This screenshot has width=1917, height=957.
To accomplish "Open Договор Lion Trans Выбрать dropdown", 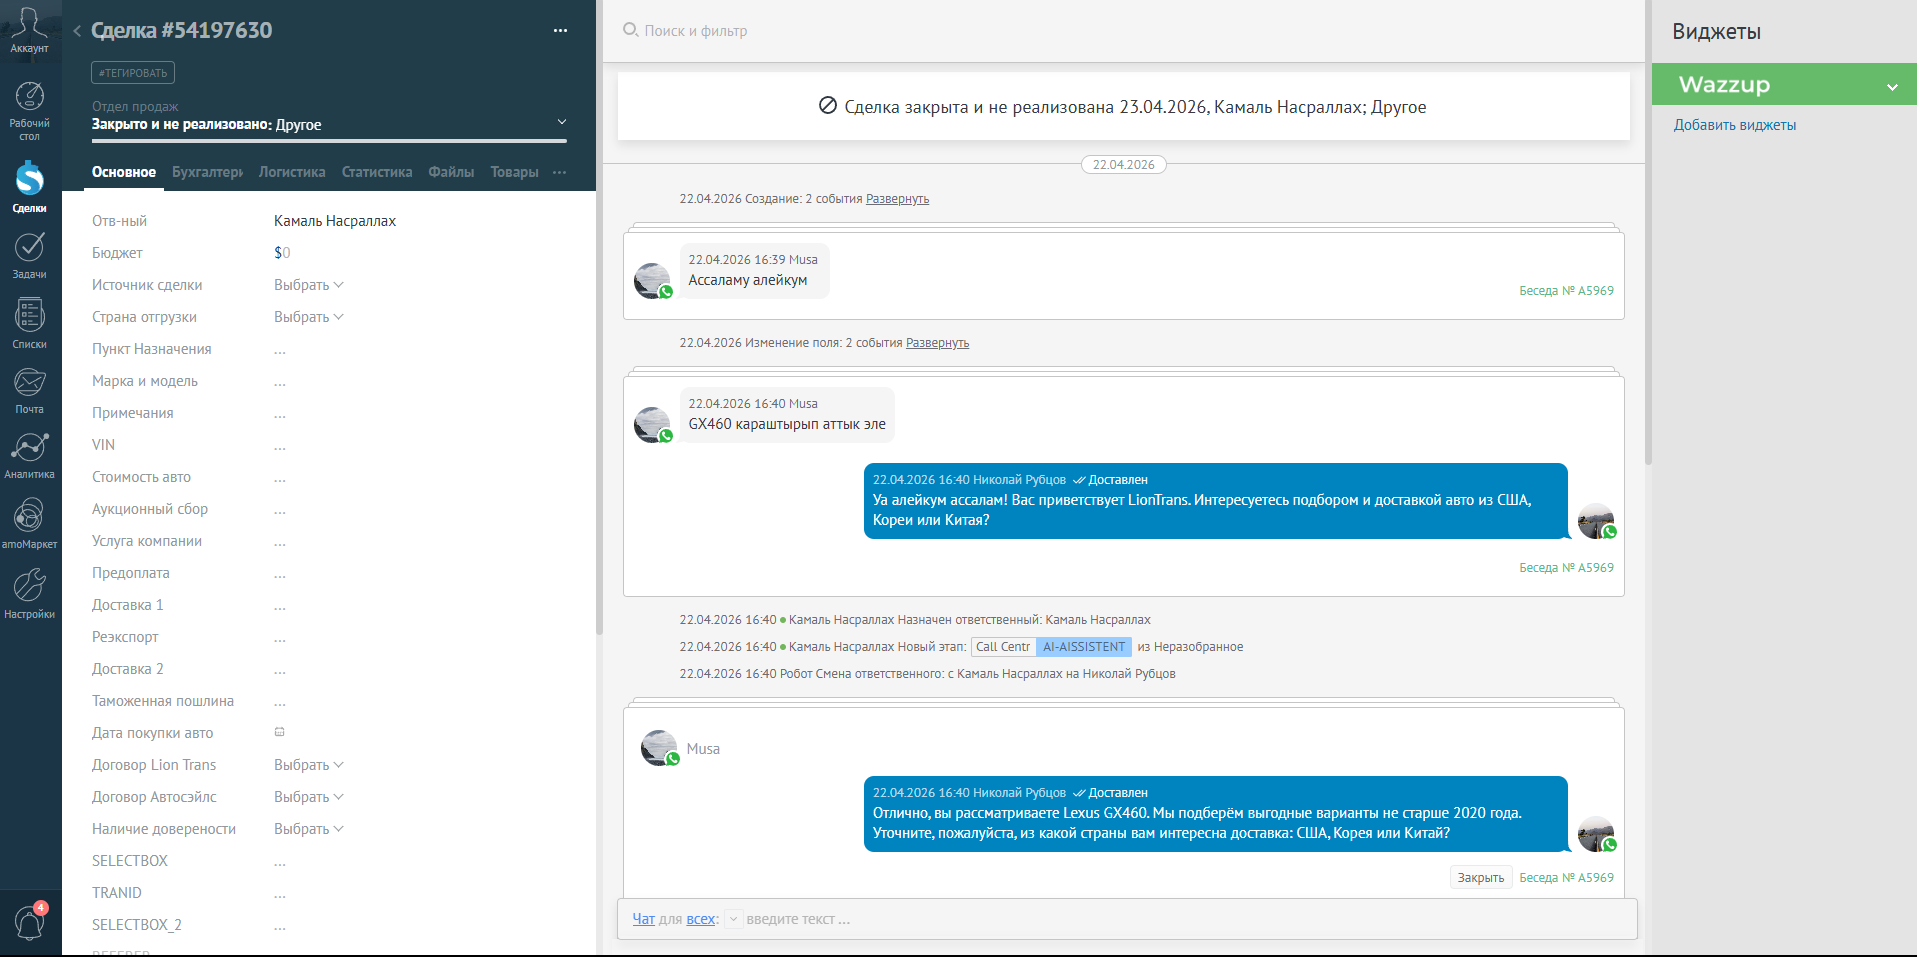I will click(x=308, y=765).
